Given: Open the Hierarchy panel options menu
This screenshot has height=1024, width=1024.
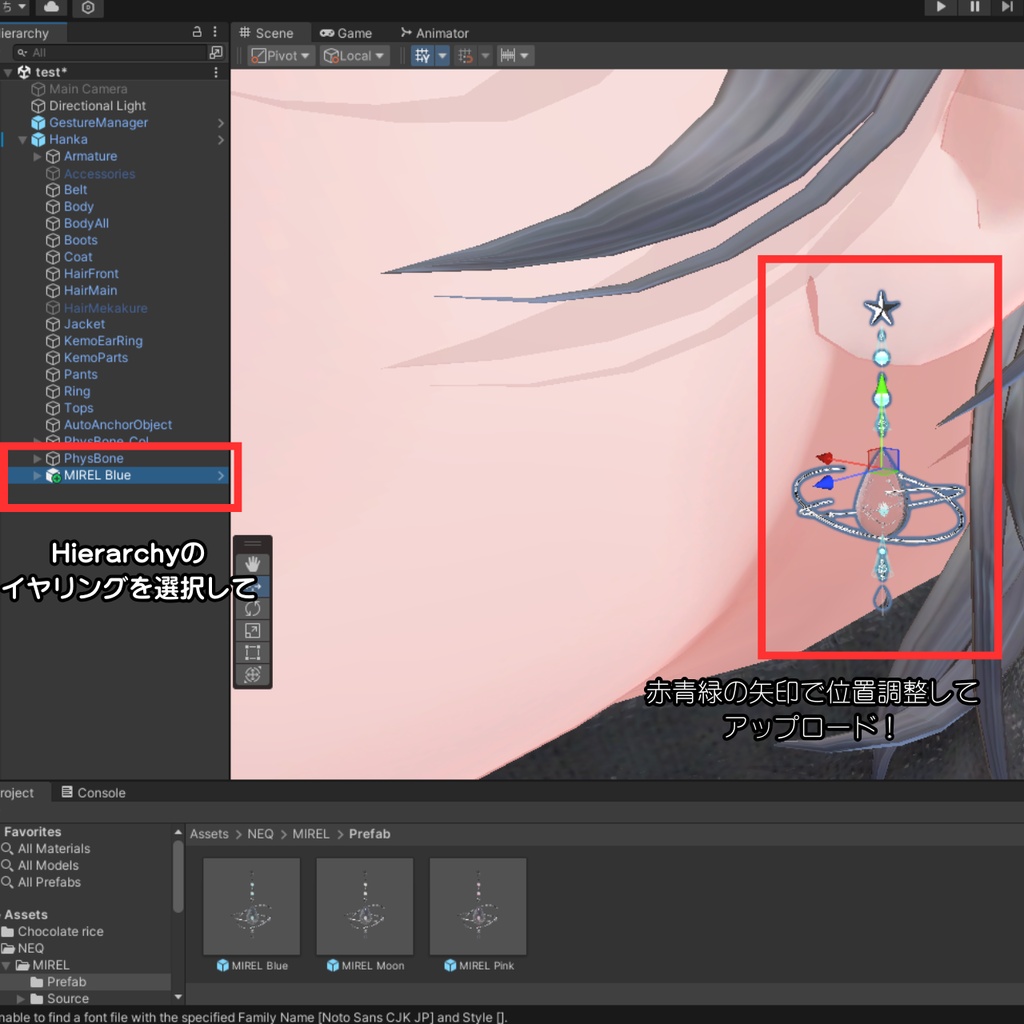Looking at the screenshot, I should [x=215, y=31].
